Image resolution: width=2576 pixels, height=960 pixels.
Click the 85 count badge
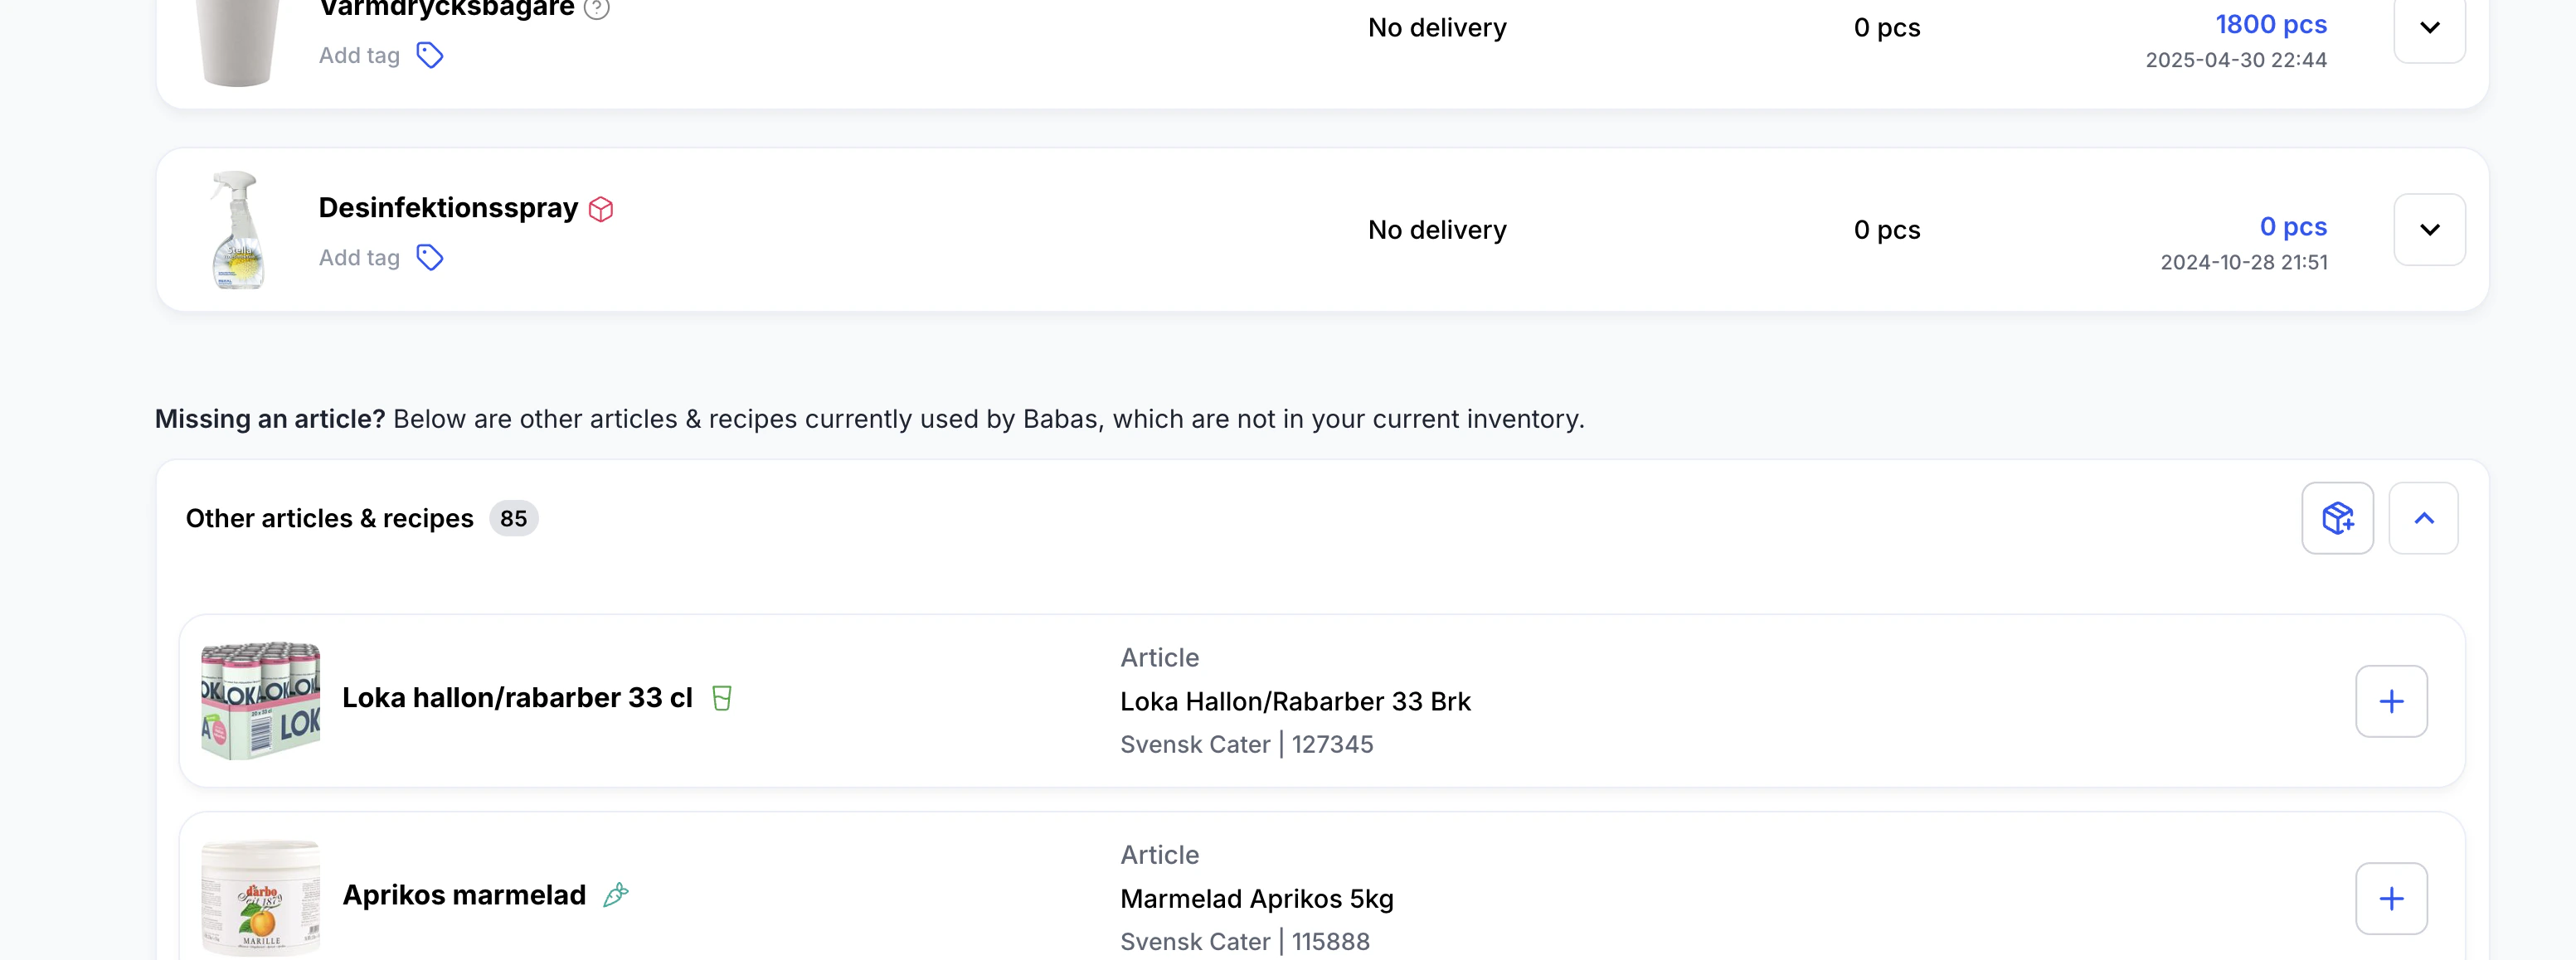click(513, 518)
